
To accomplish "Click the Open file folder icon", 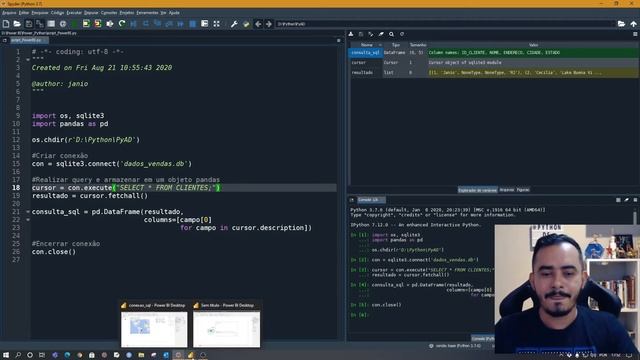I will pos(17,24).
